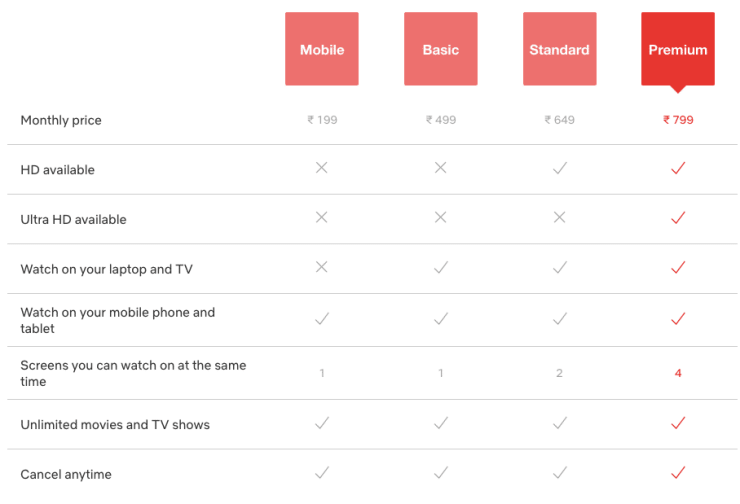This screenshot has height=504, width=740.
Task: Click Premium simultaneous screens number 4
Action: coord(678,373)
